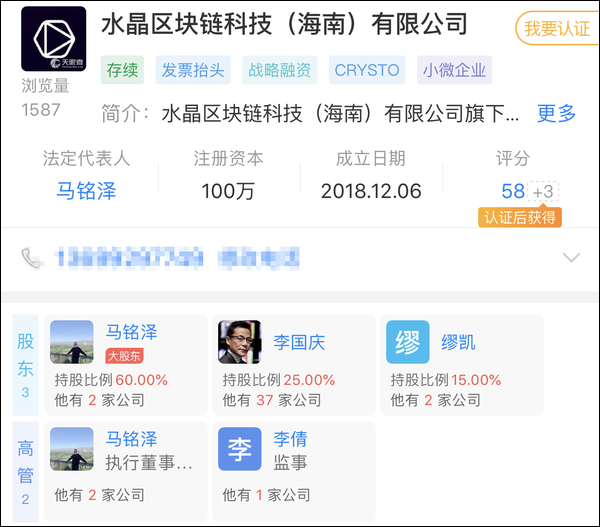Select the 小微企业 tag
Screen dimensions: 600x527
coord(454,70)
